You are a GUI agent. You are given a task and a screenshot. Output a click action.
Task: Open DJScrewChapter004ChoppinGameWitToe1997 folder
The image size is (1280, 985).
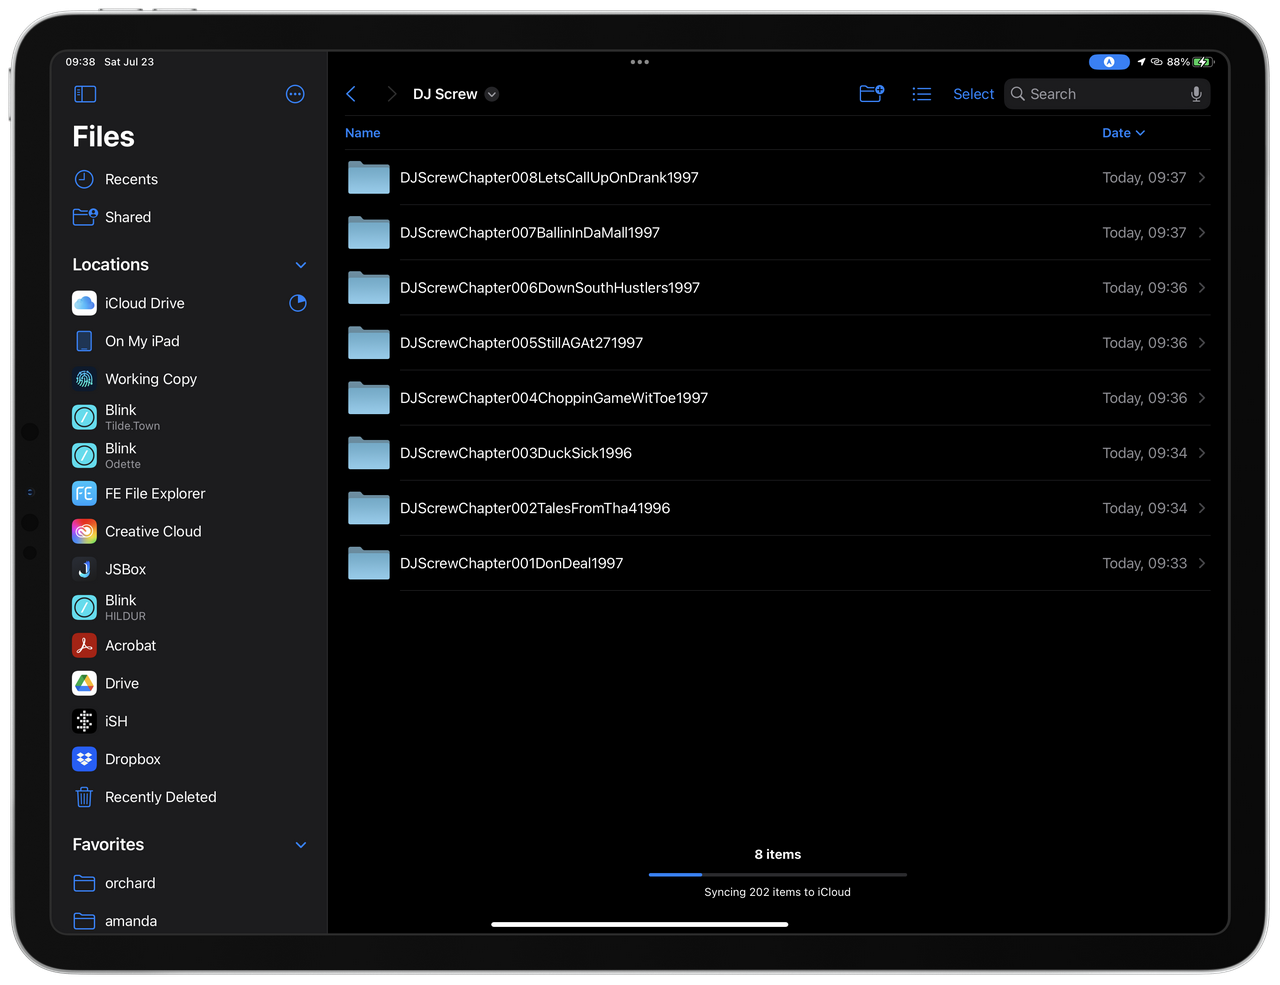777,398
